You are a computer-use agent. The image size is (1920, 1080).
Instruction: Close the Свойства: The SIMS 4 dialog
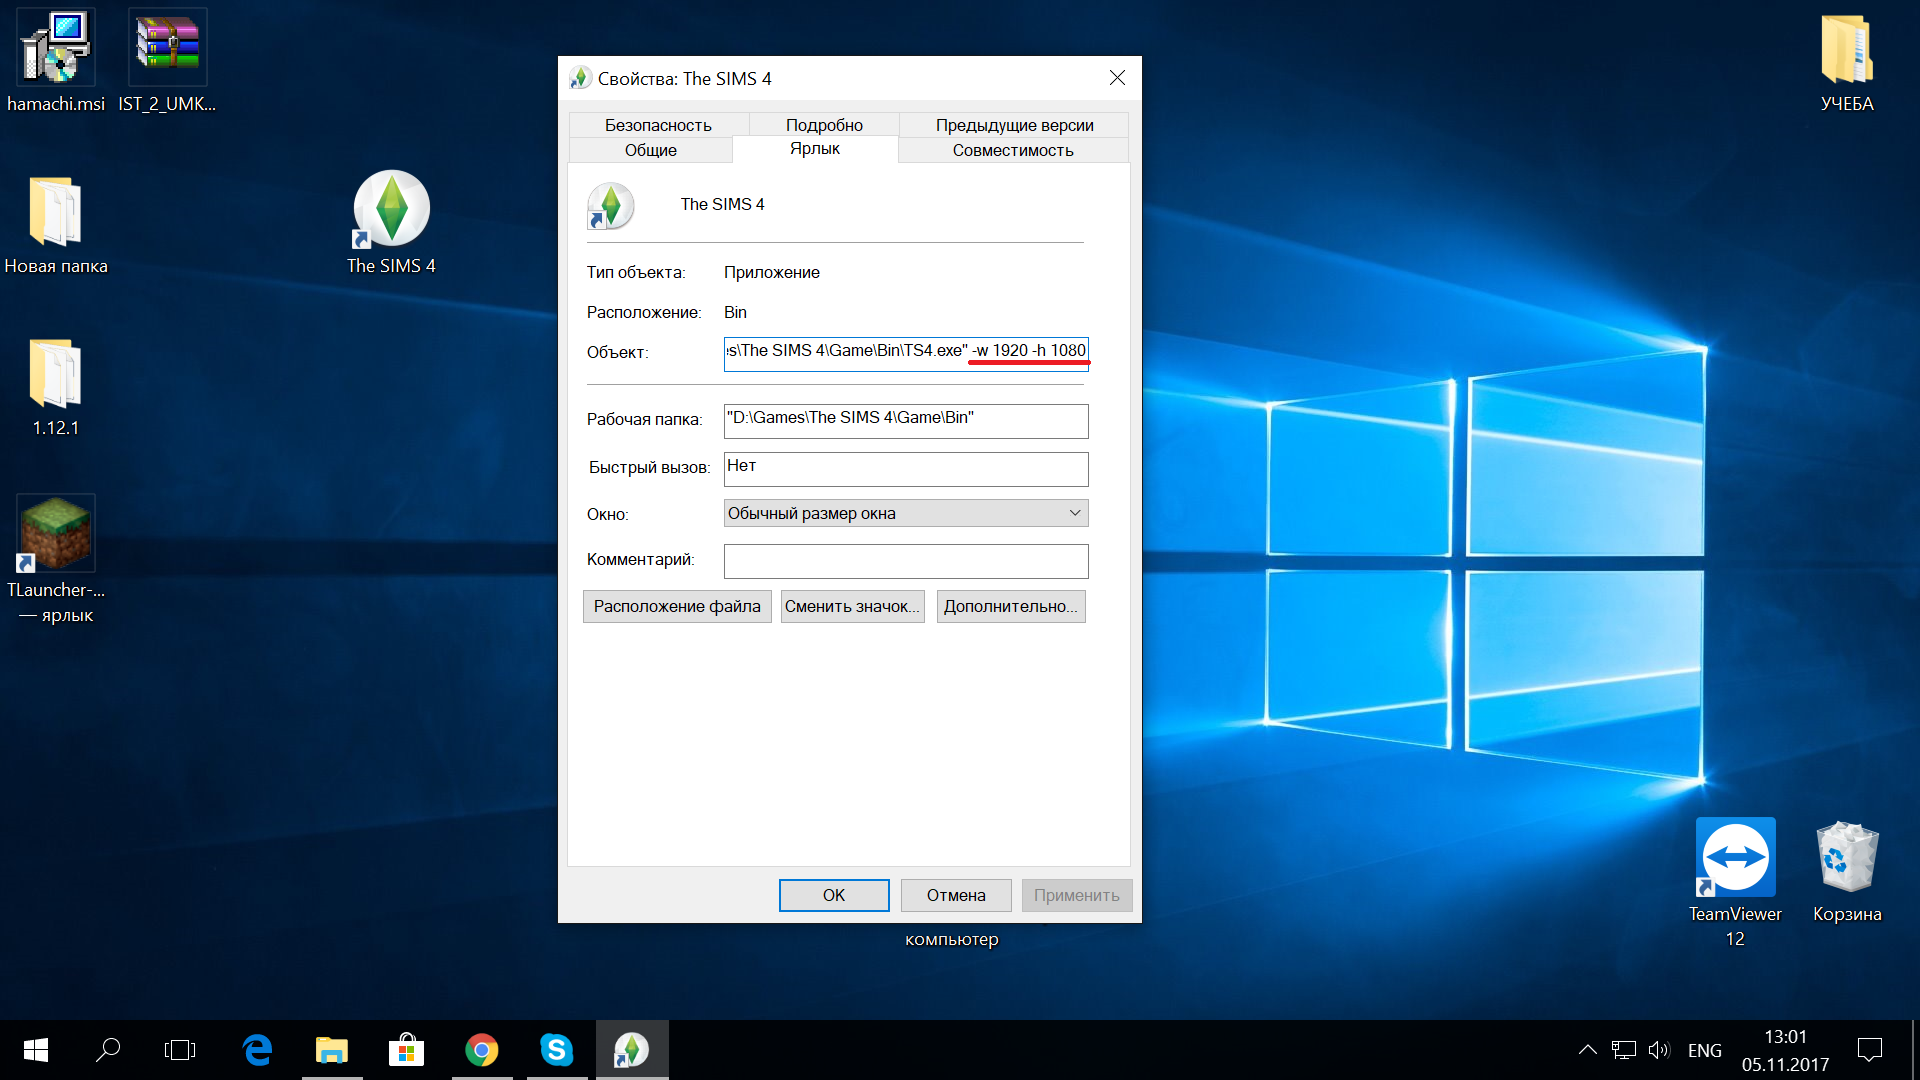(1117, 78)
